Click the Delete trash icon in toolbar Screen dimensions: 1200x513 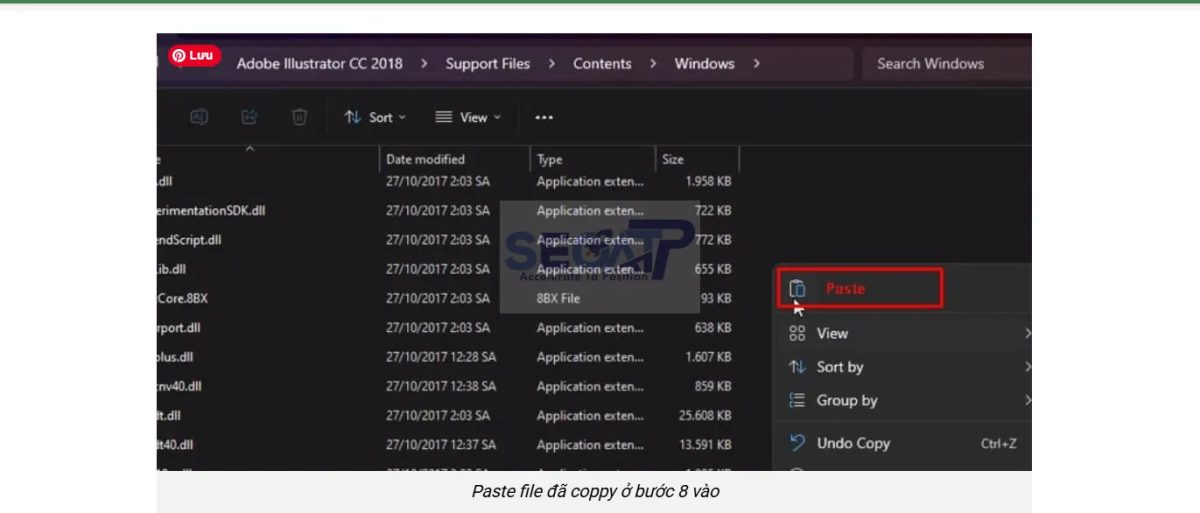(x=299, y=117)
